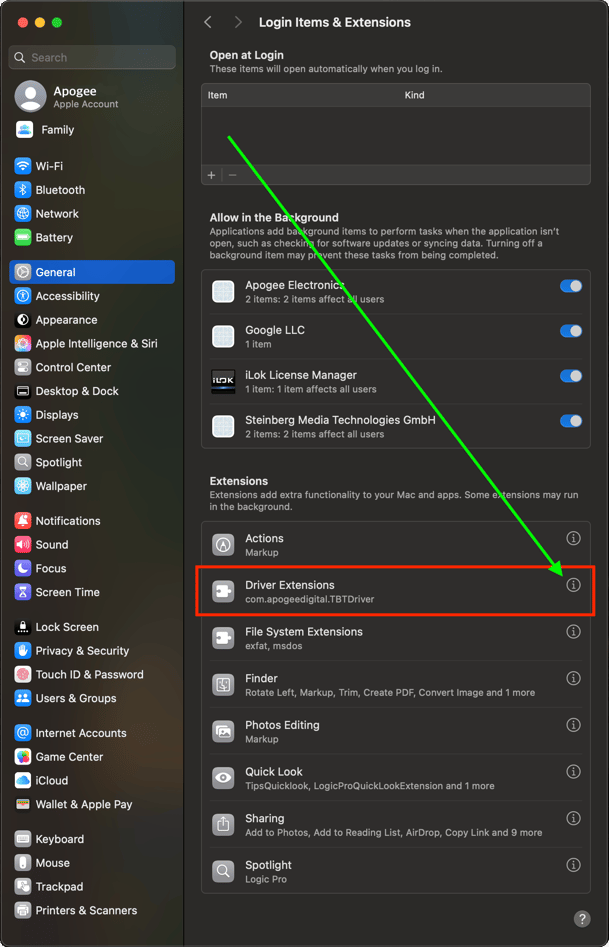609x947 pixels.
Task: Focus the Search field in sidebar
Action: coord(92,57)
